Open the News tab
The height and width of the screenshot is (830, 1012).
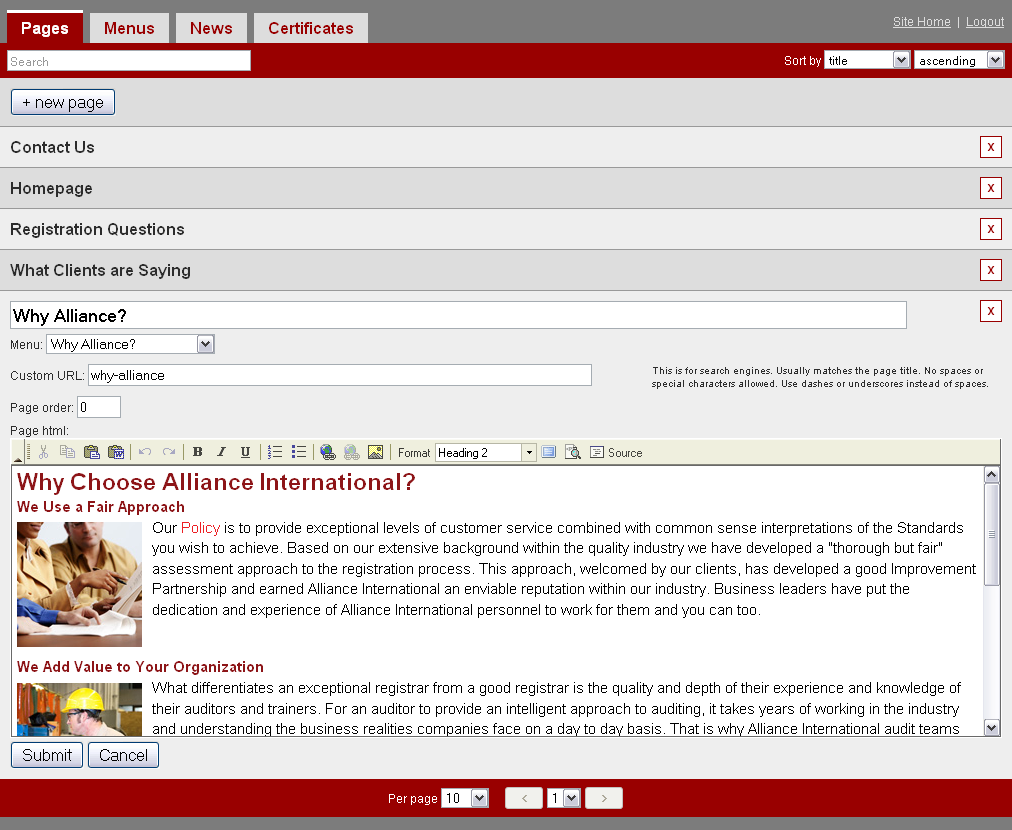pos(211,28)
